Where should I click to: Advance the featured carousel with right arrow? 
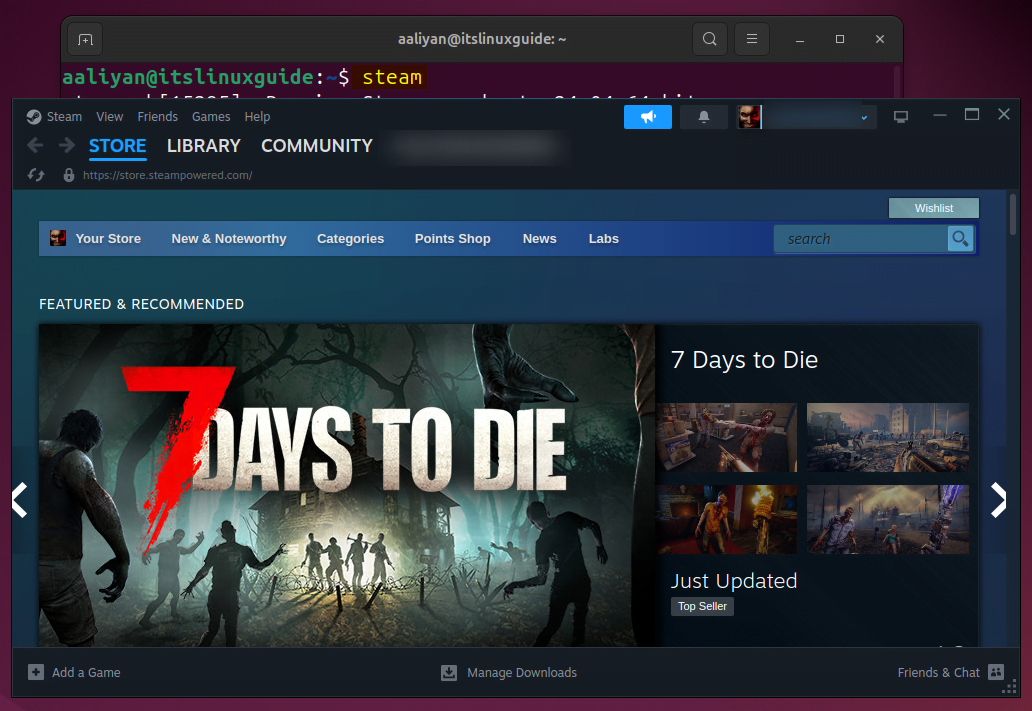(998, 500)
